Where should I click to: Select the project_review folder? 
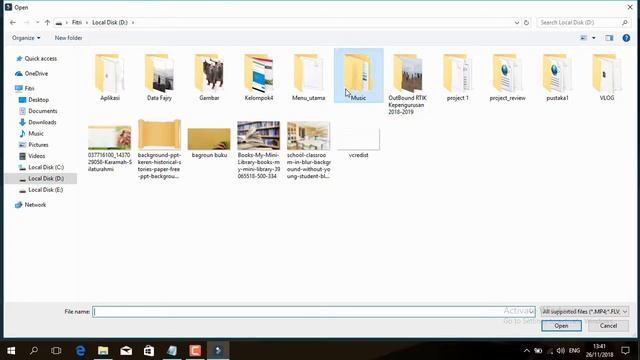(507, 78)
